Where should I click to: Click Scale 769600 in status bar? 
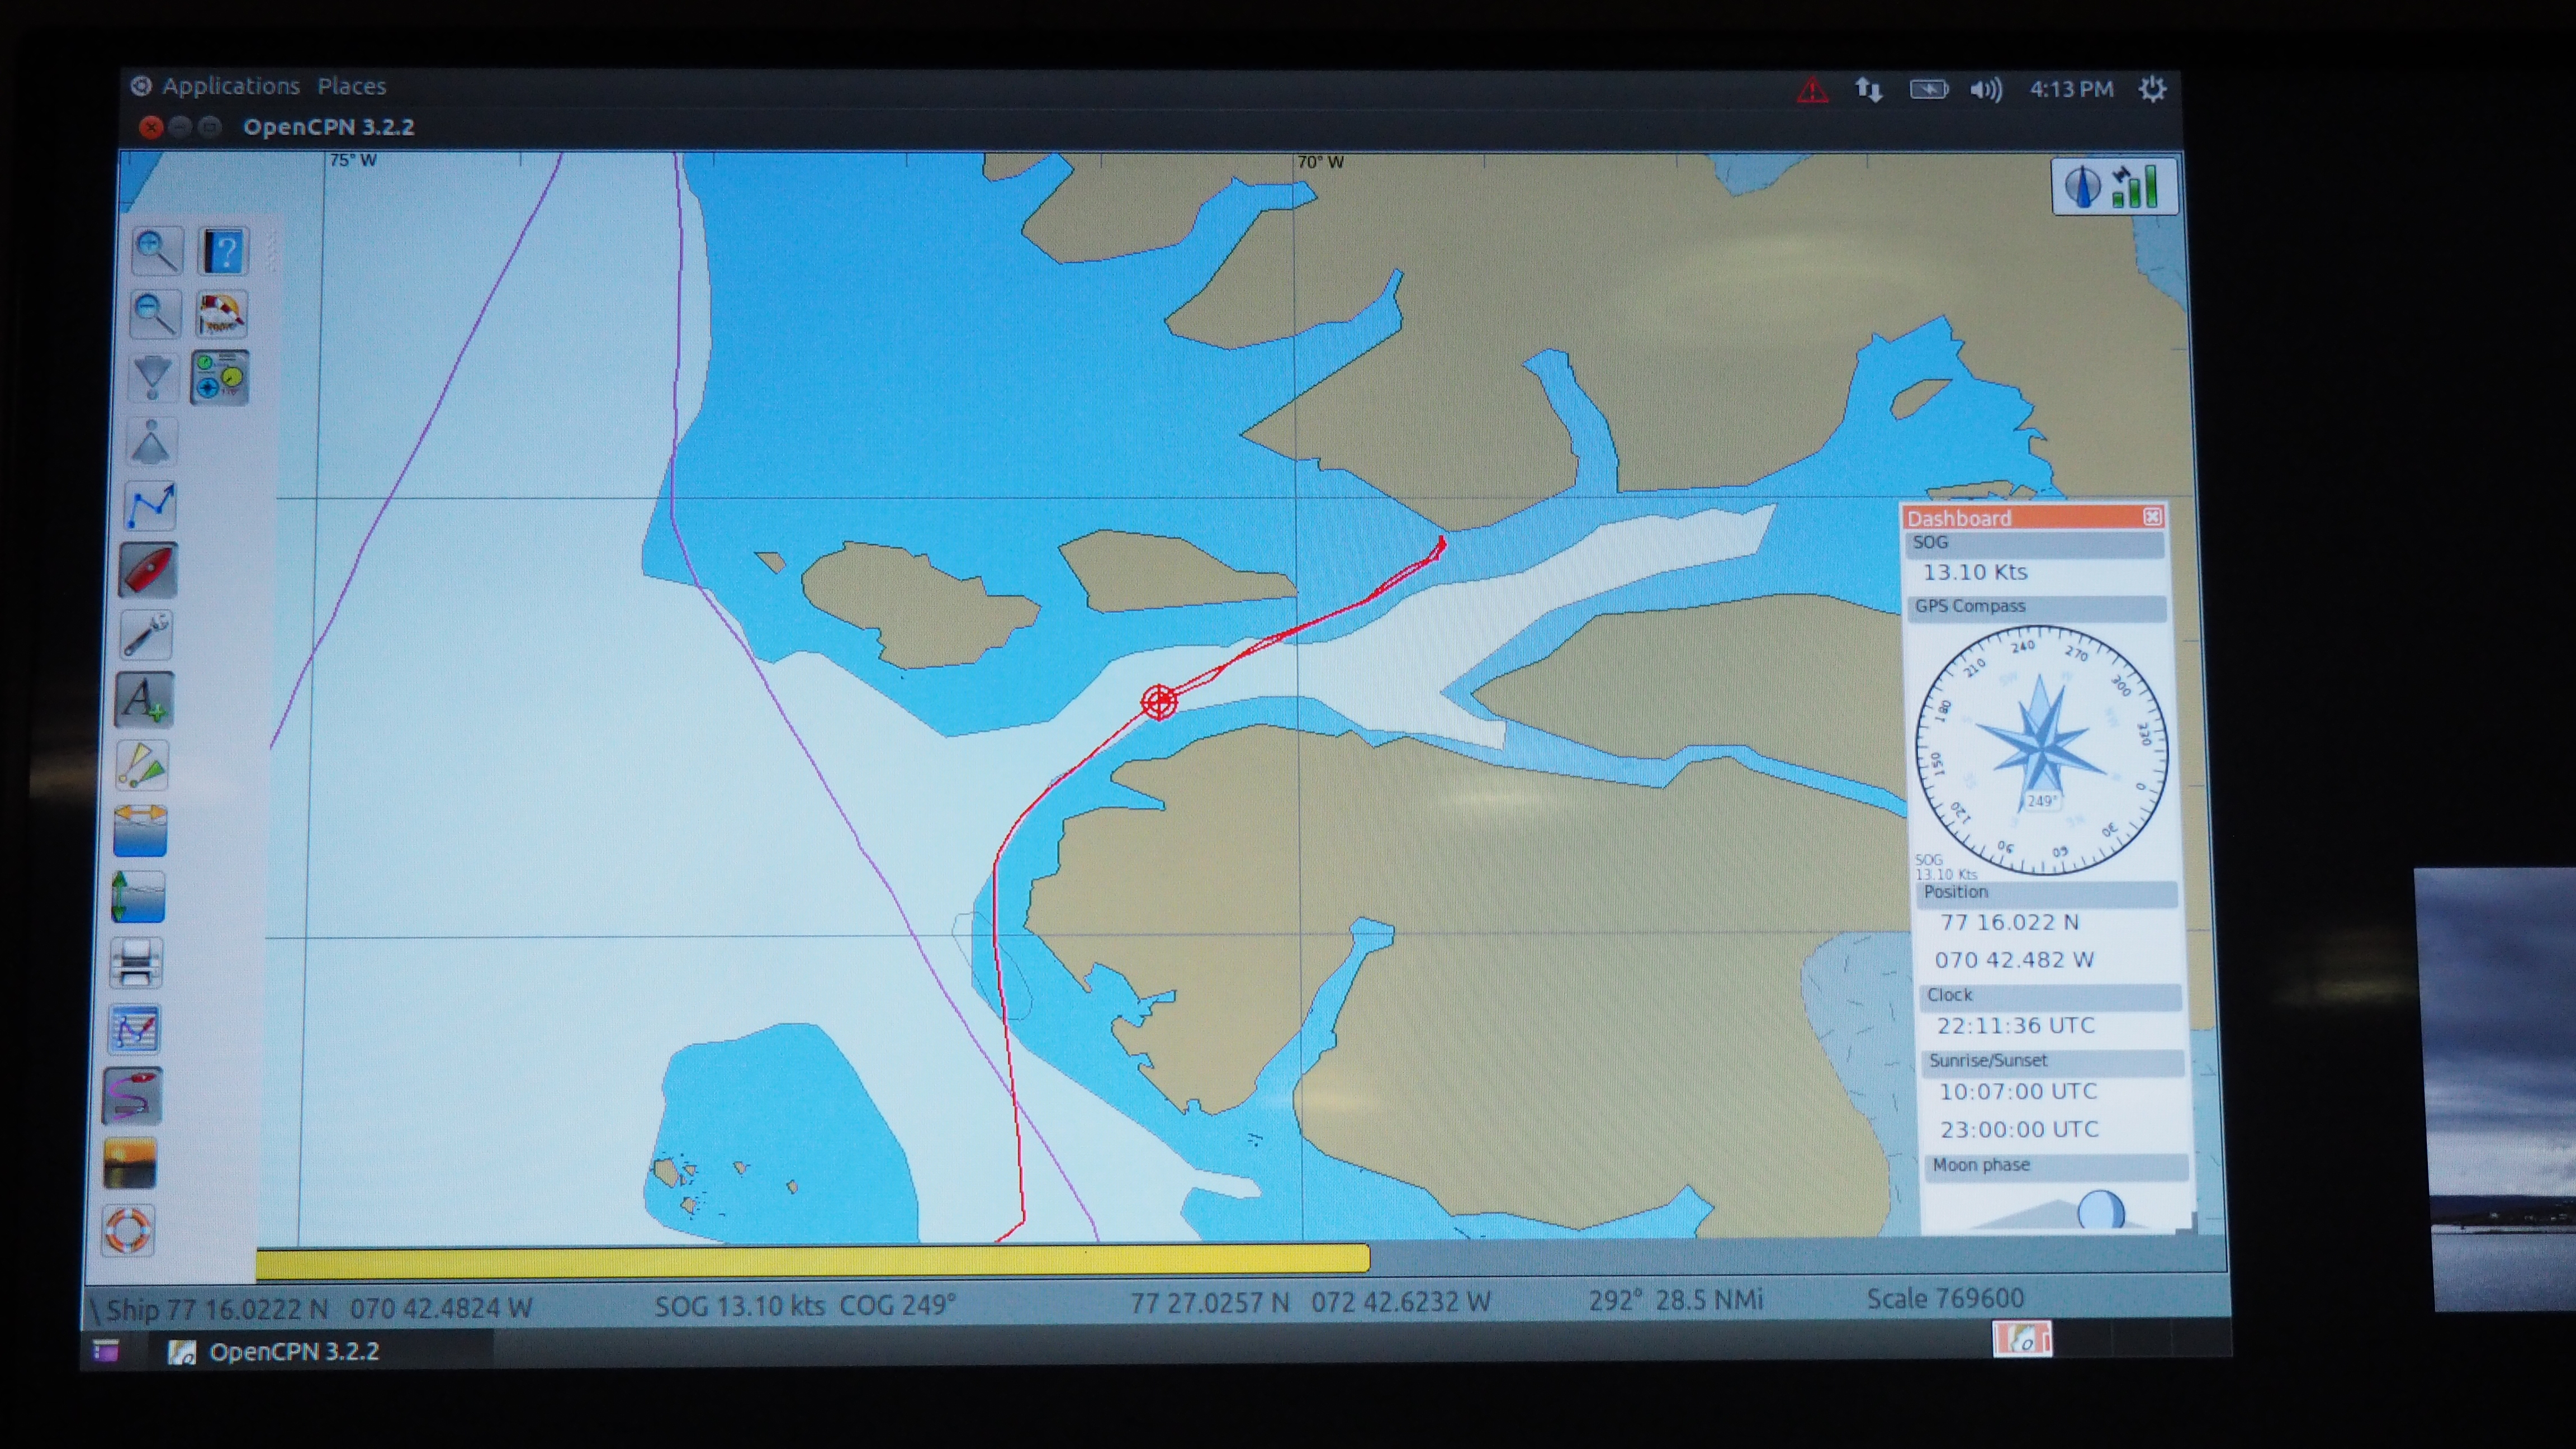(x=1945, y=1299)
